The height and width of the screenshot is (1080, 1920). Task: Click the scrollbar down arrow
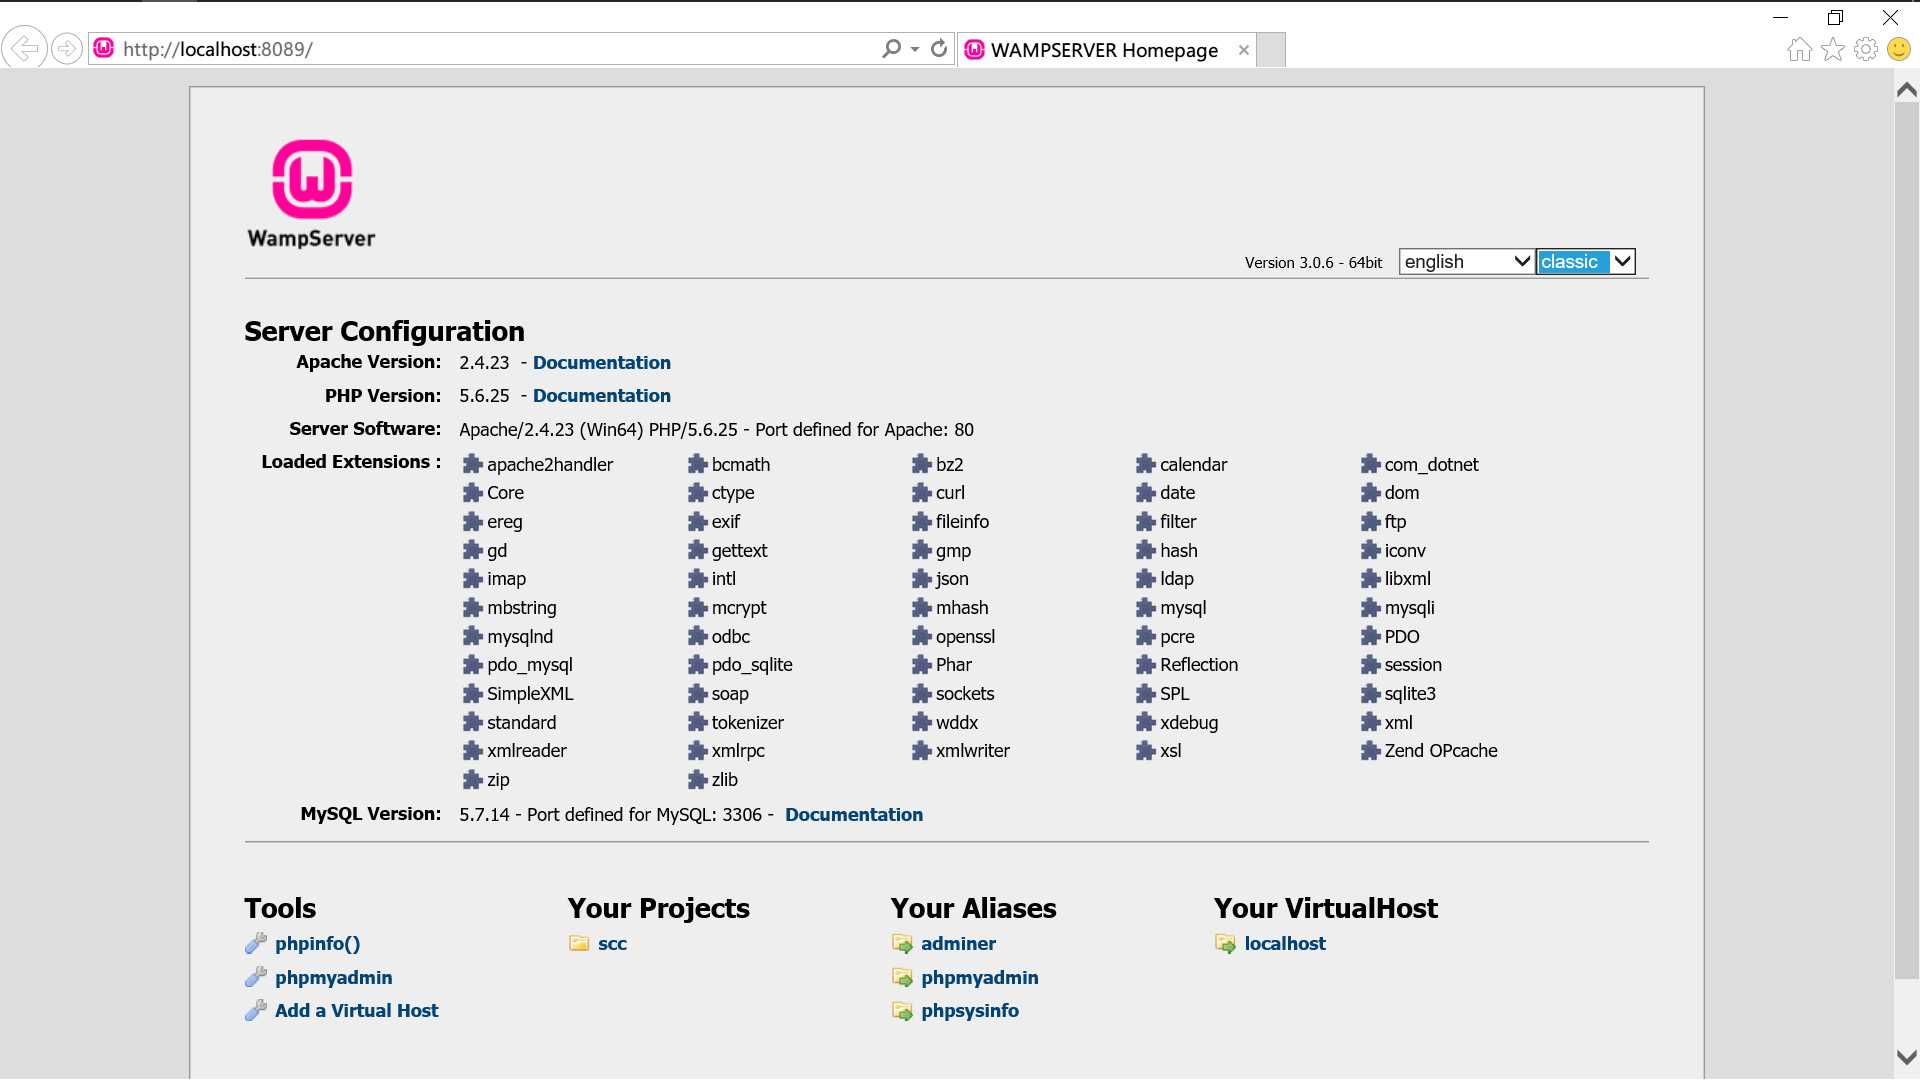click(x=1906, y=1057)
